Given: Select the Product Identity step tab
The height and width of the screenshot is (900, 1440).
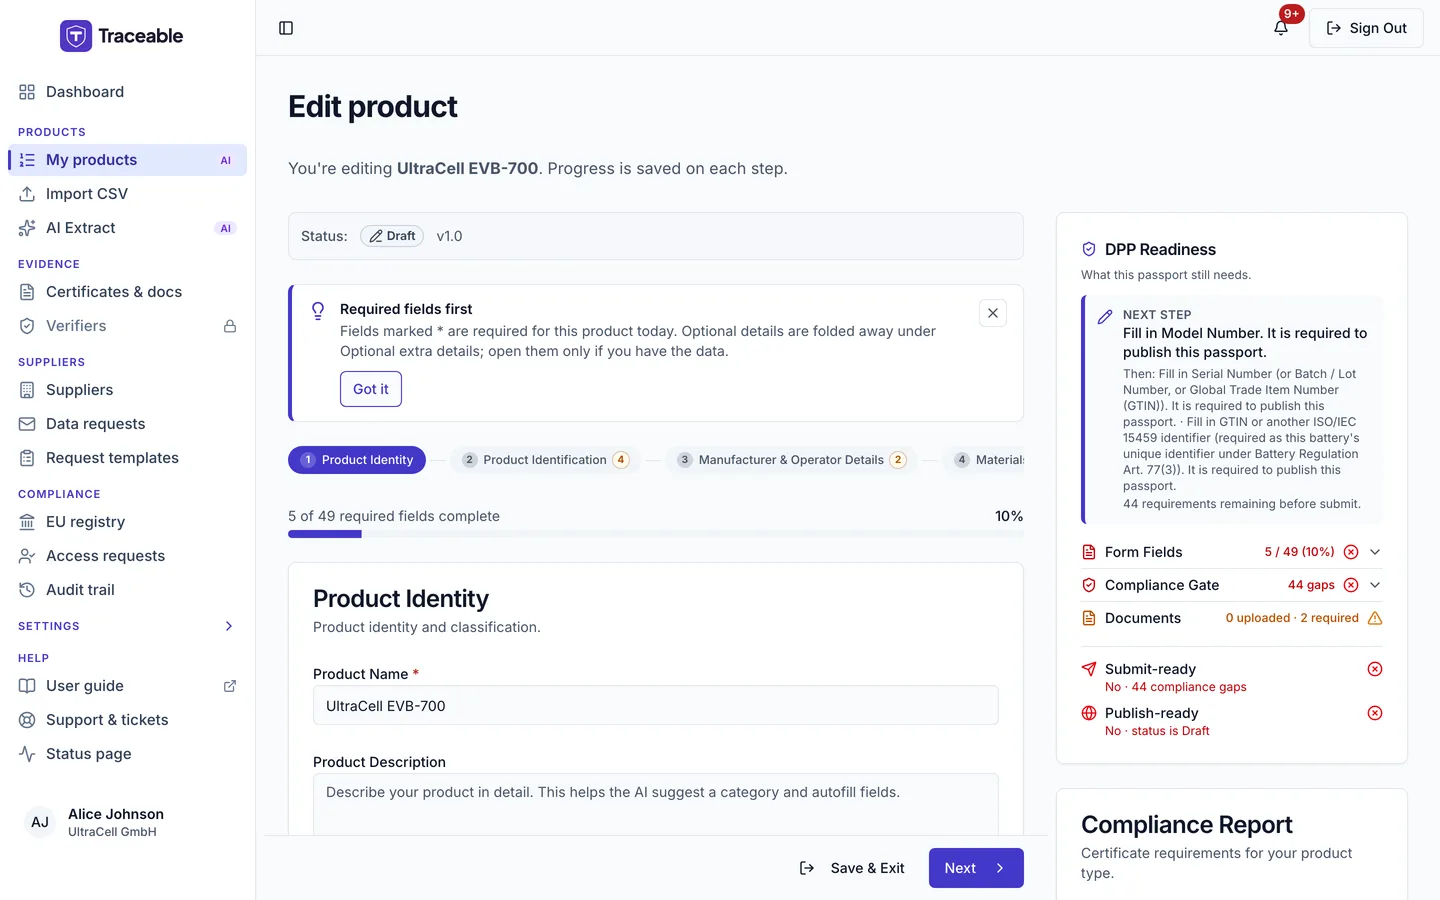Looking at the screenshot, I should pyautogui.click(x=357, y=460).
